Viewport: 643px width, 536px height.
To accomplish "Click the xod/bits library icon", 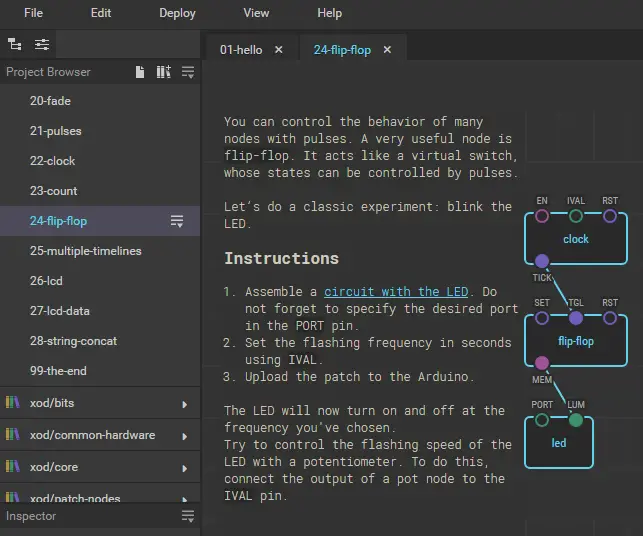I will [12, 402].
